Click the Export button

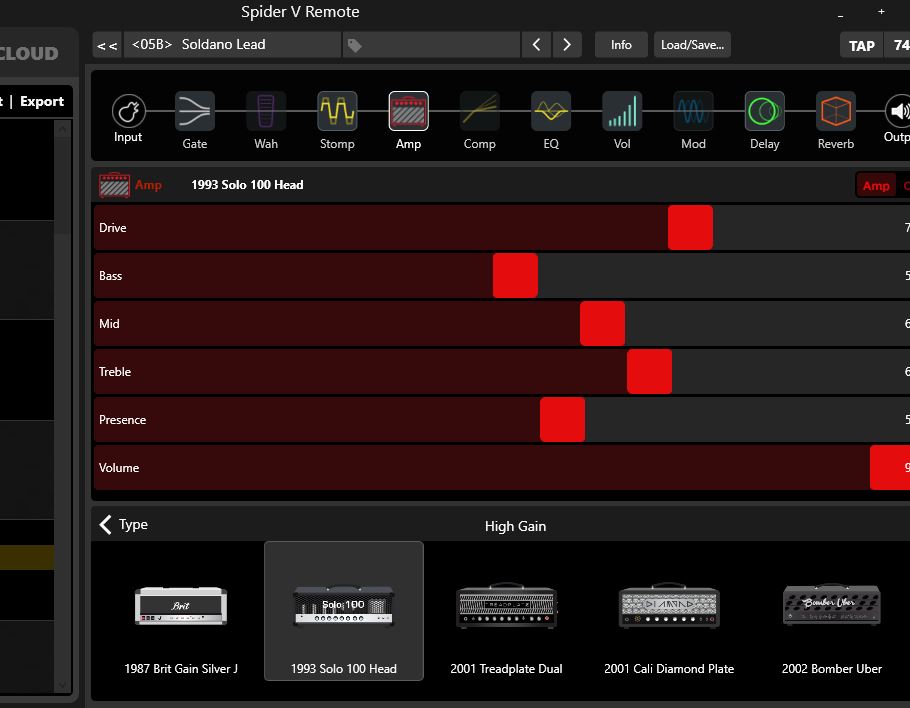(42, 102)
